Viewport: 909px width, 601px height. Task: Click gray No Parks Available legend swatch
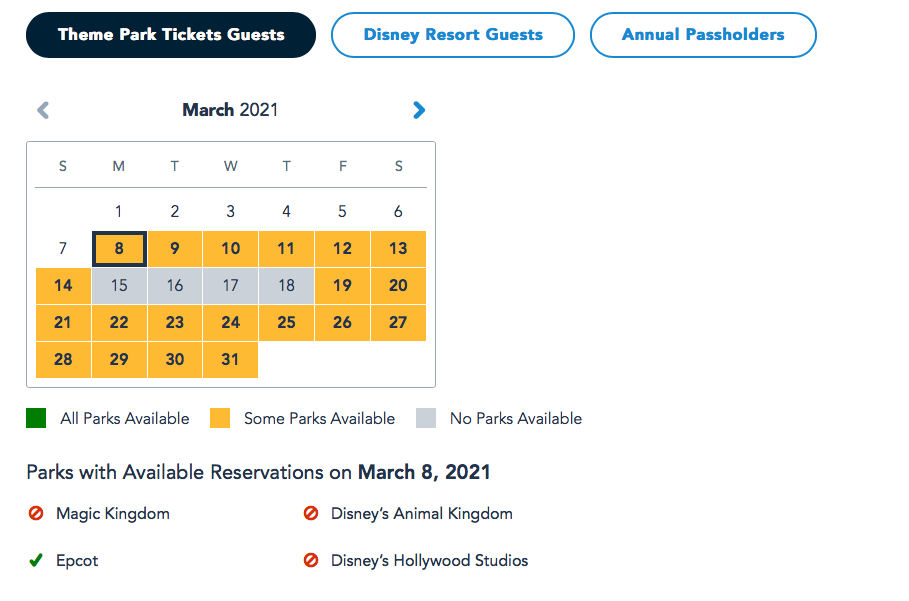point(426,418)
